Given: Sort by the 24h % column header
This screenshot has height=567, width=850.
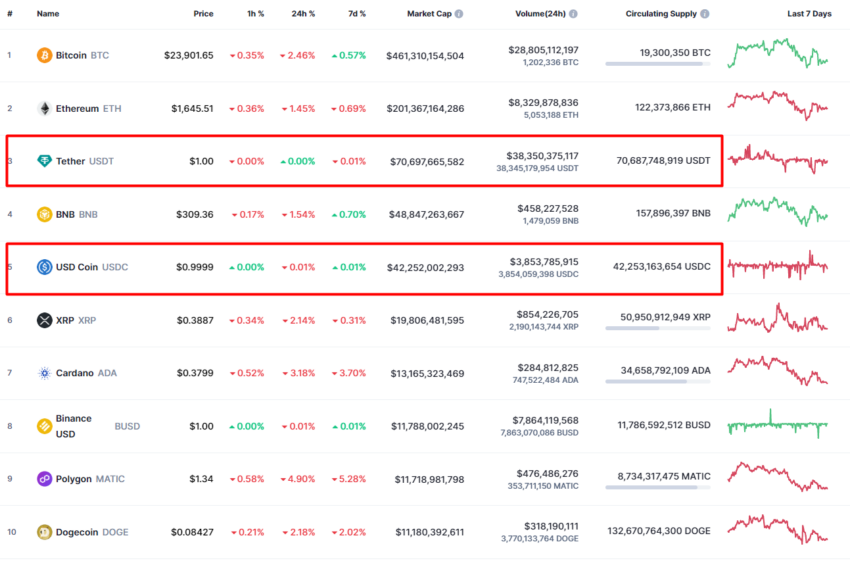Looking at the screenshot, I should [303, 14].
